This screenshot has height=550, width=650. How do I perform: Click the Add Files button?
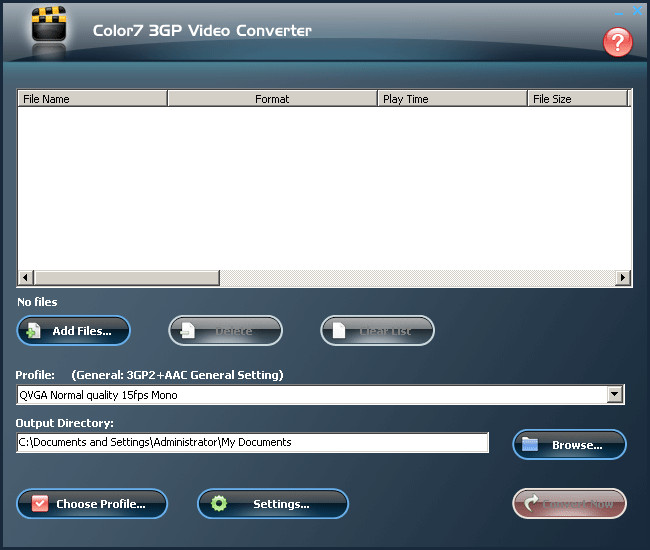(x=73, y=331)
